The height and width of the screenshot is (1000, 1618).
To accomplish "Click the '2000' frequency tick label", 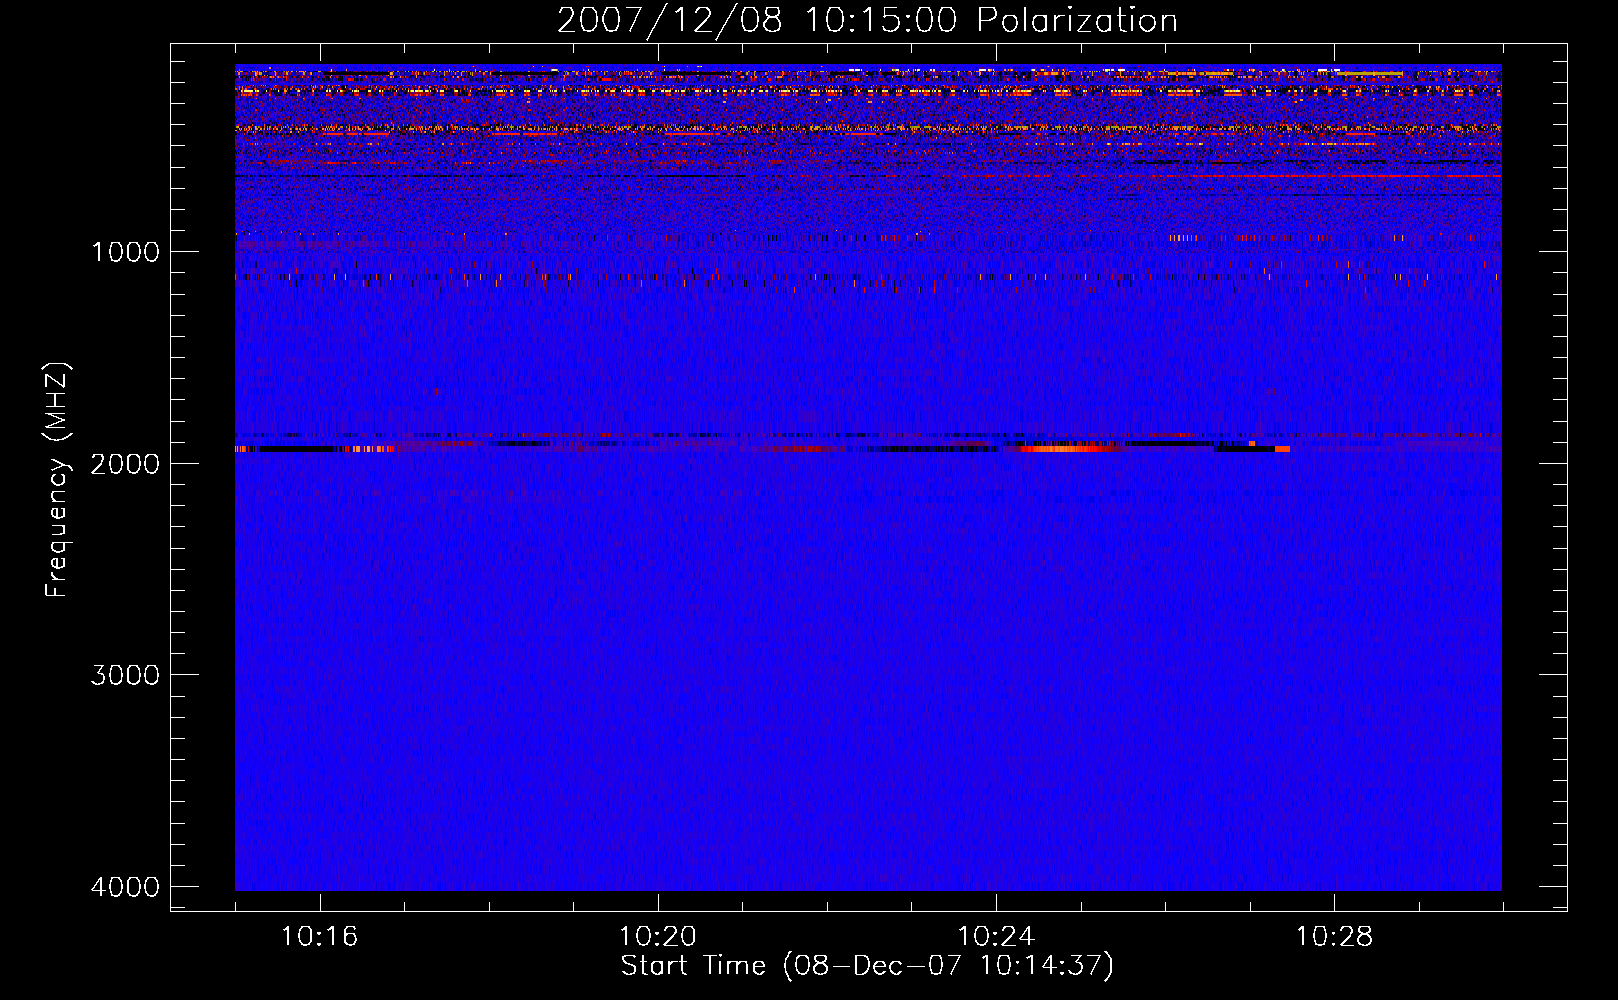I will point(125,463).
